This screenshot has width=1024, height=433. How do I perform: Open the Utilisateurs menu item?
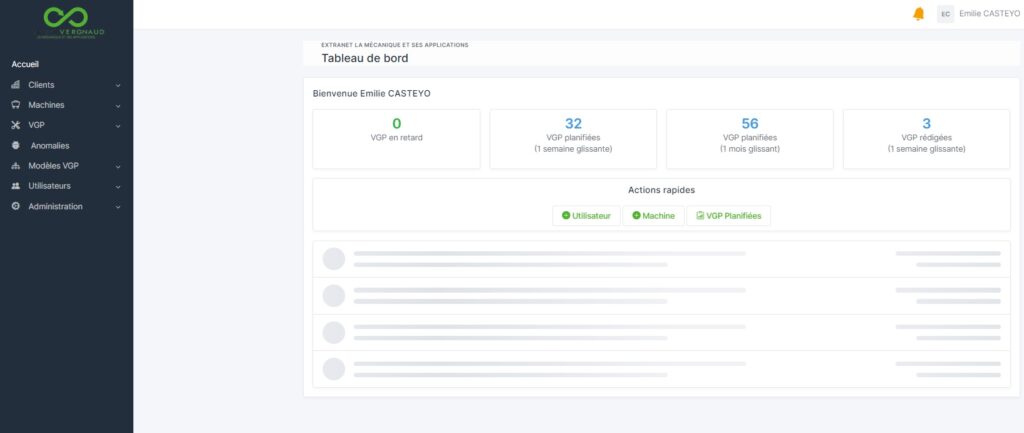[67, 186]
